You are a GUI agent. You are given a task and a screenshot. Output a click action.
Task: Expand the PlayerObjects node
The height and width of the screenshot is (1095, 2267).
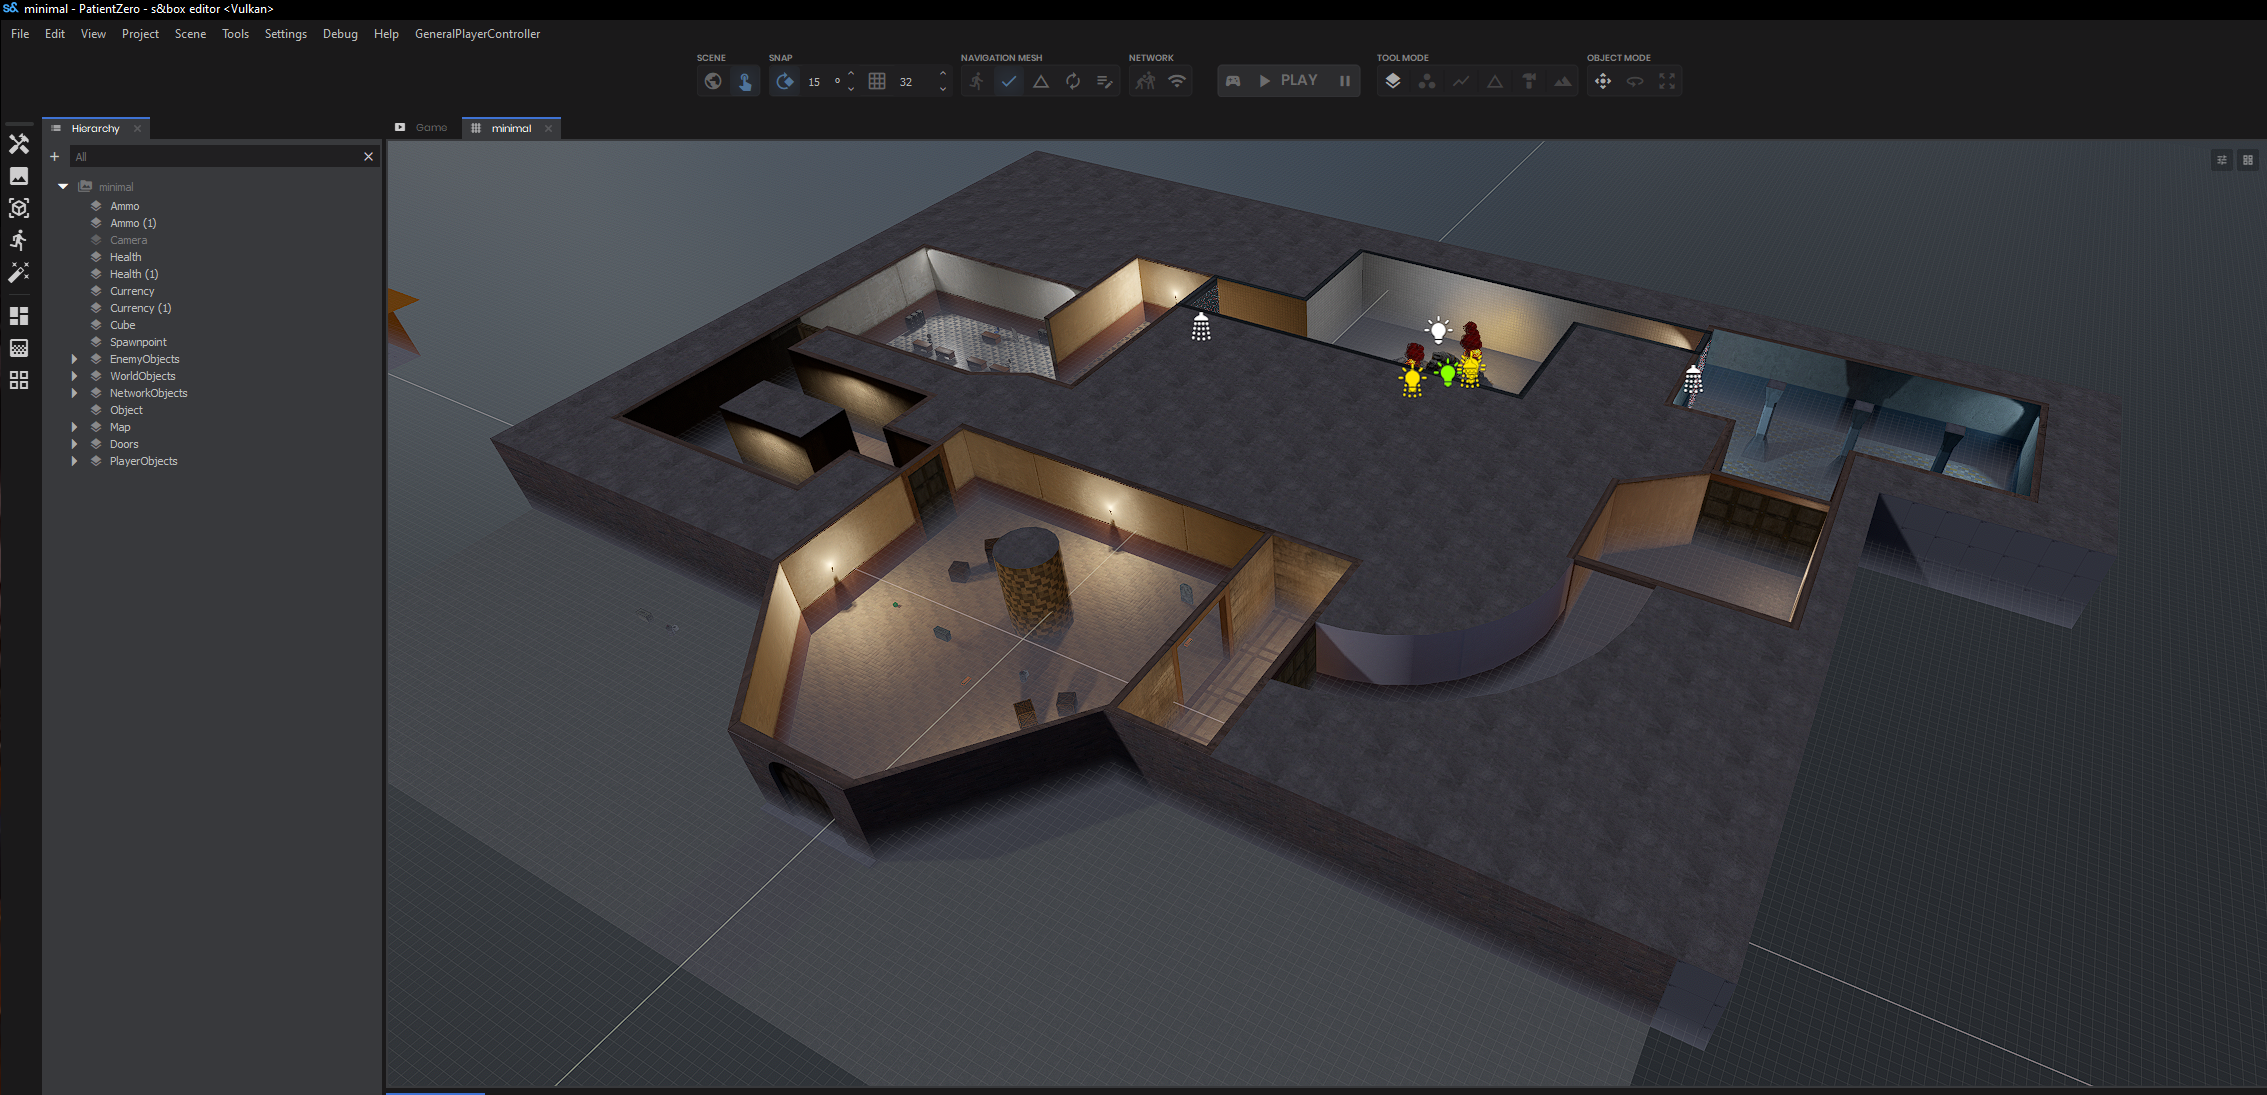tap(74, 461)
